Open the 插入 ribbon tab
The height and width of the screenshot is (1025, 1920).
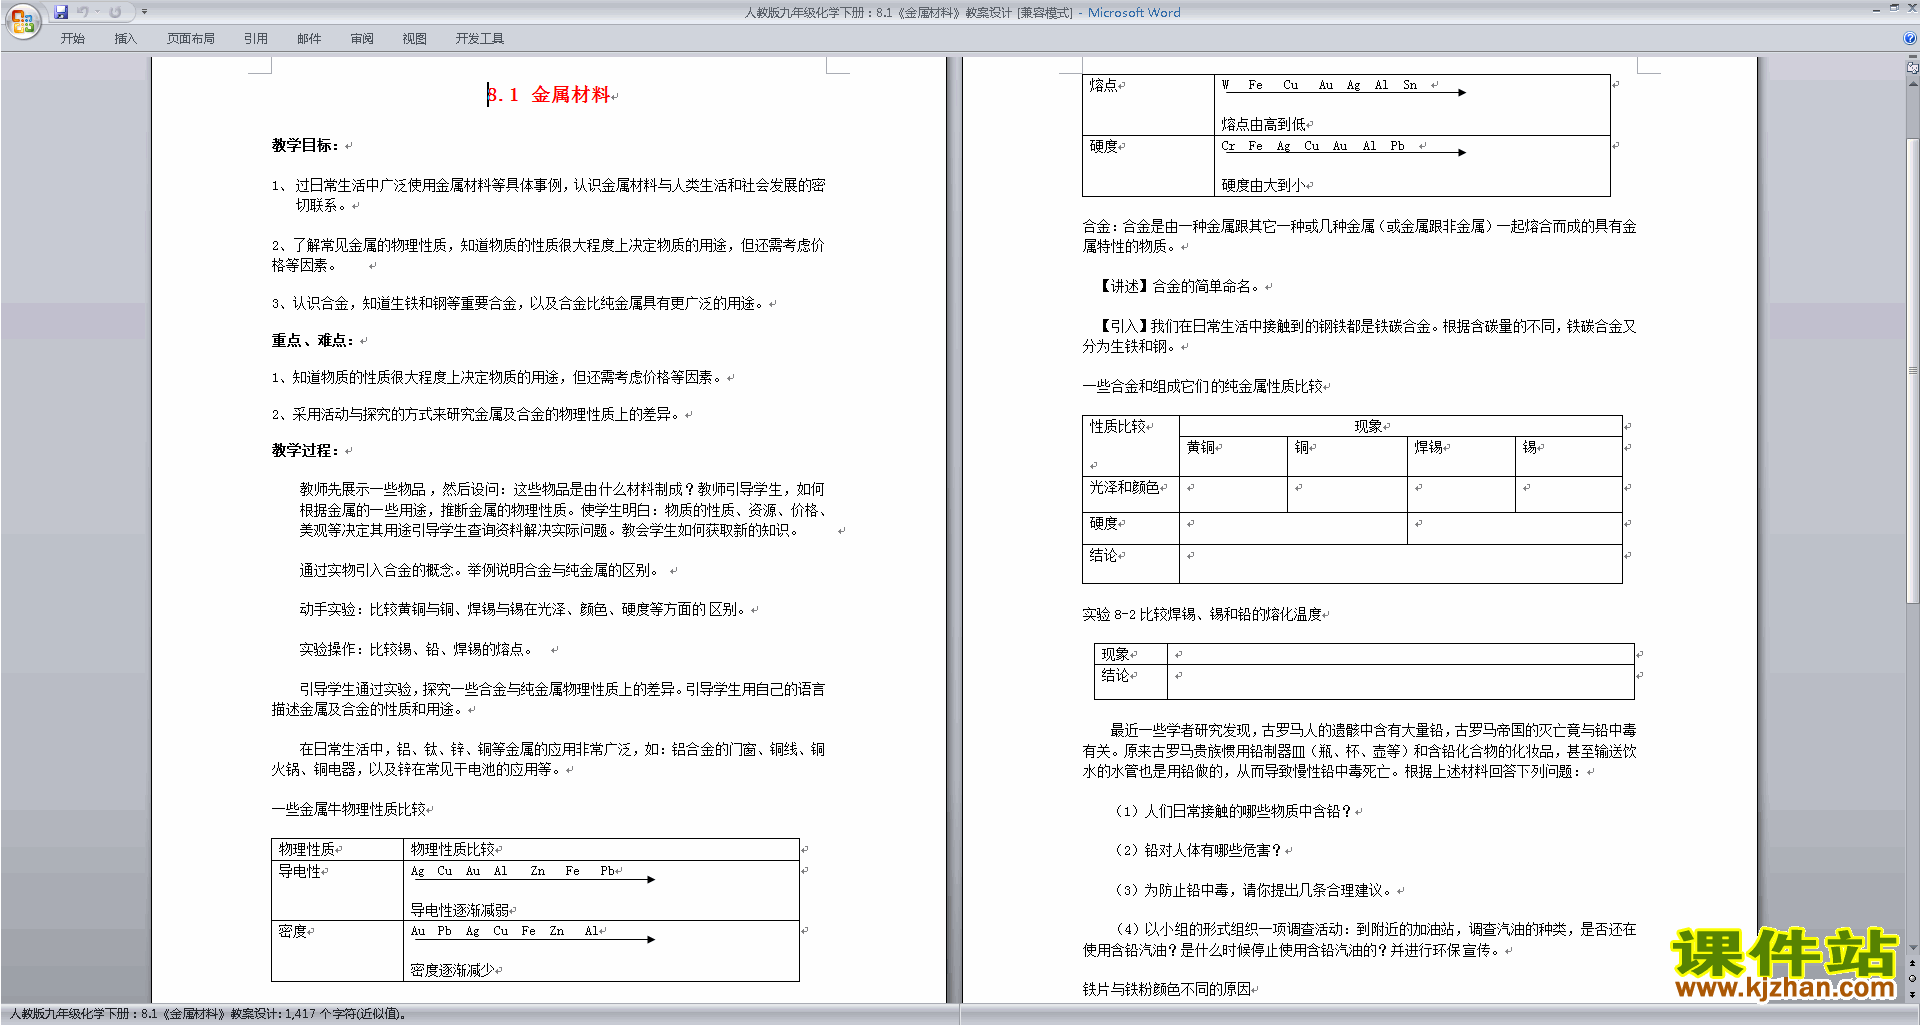tap(125, 39)
